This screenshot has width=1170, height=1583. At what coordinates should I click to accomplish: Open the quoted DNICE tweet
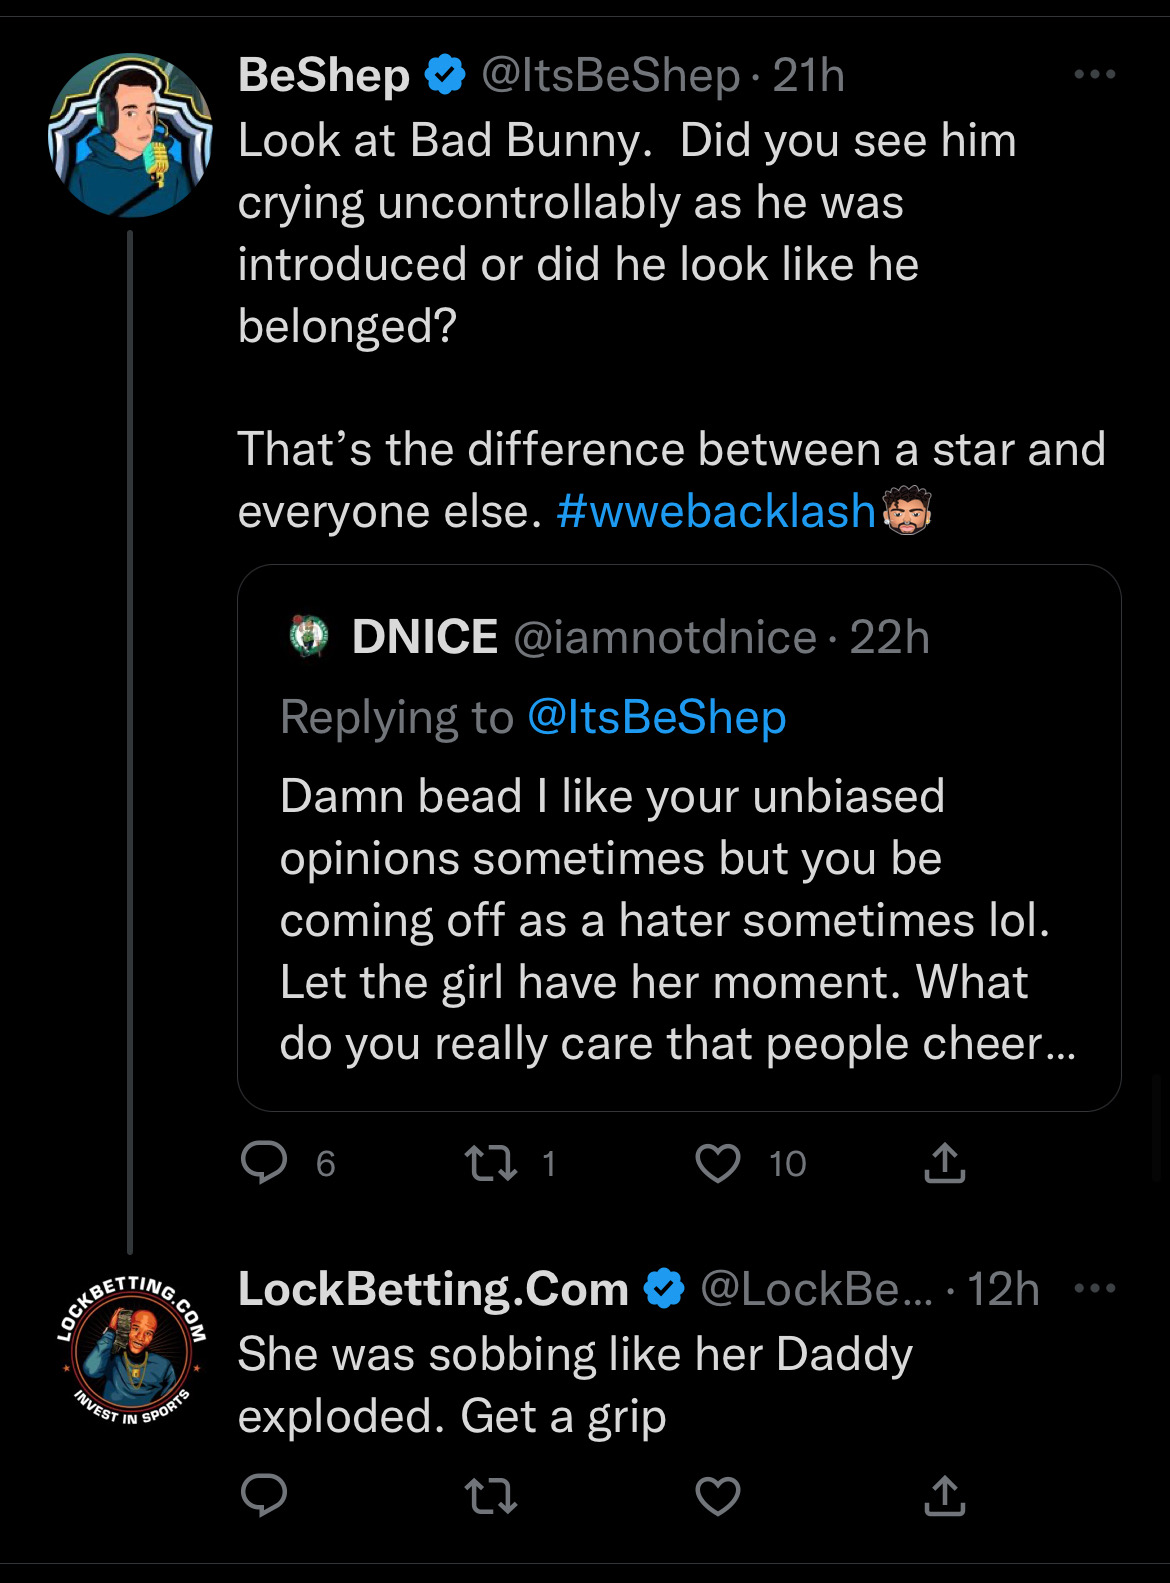[678, 920]
